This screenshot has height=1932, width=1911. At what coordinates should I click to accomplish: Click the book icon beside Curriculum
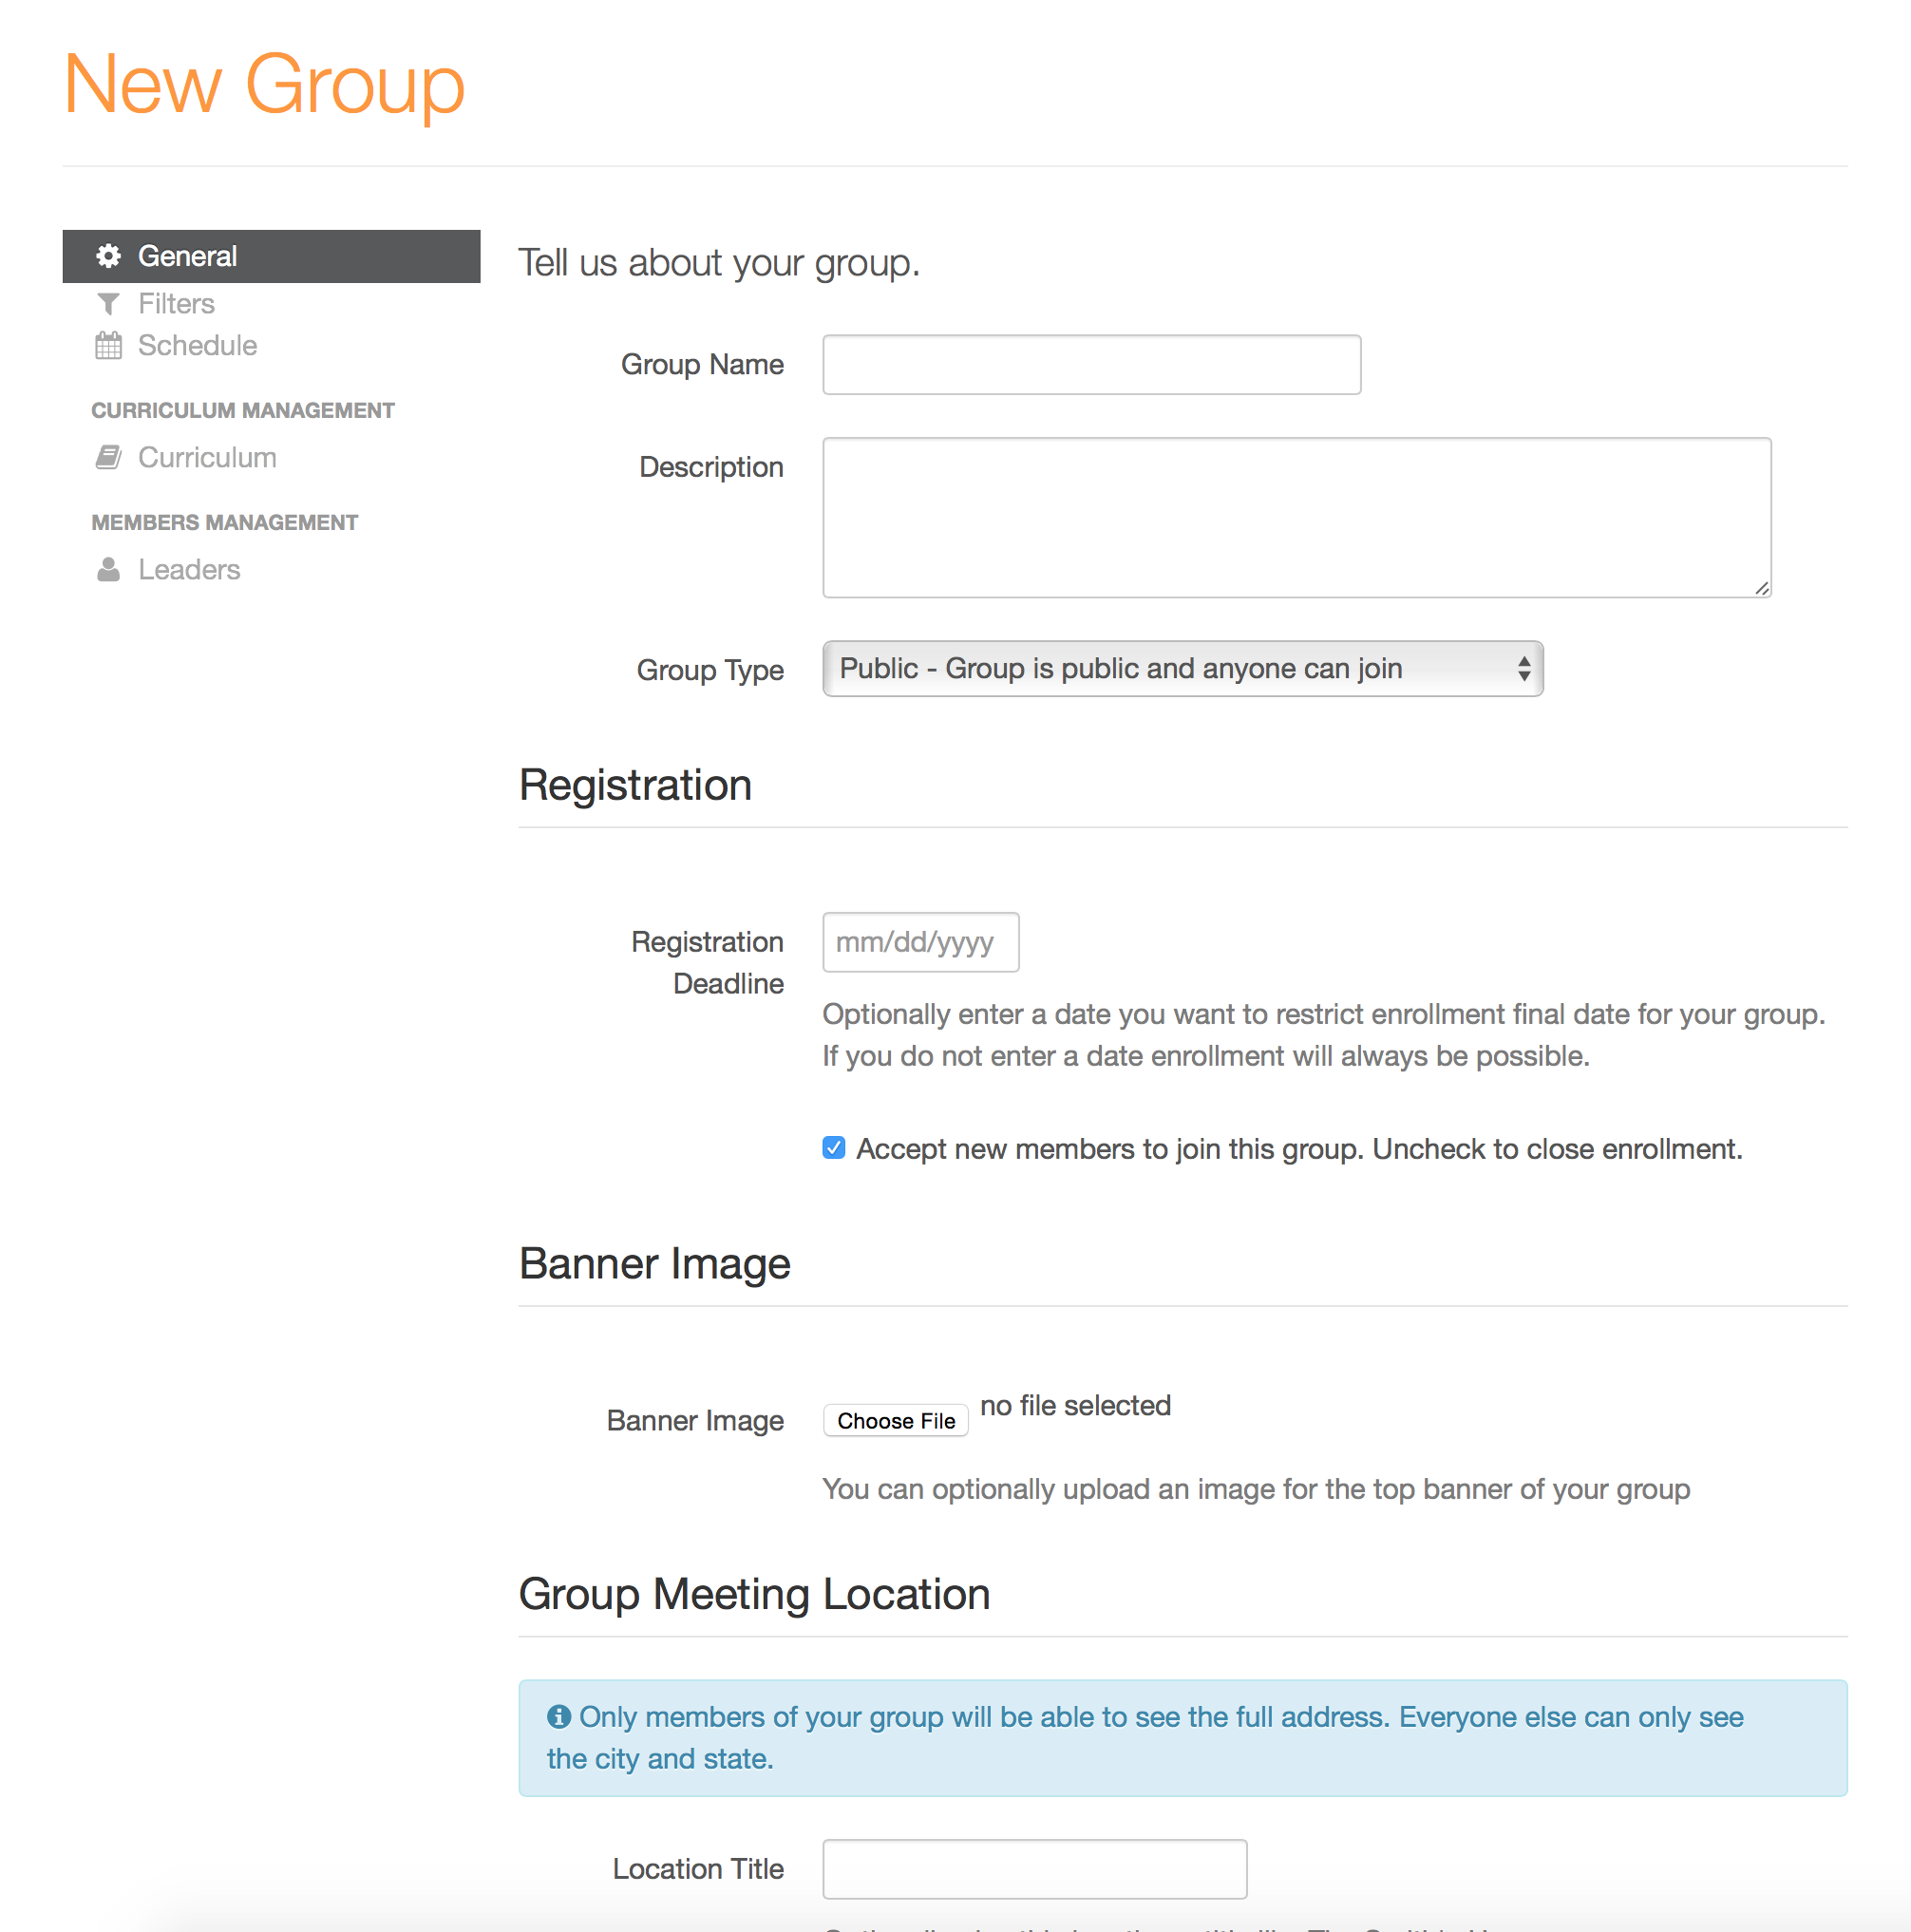click(x=108, y=458)
